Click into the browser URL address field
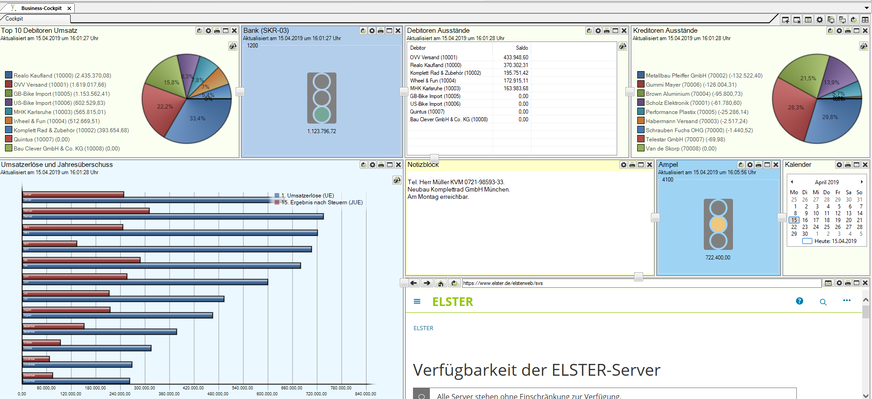The image size is (872, 399). click(641, 283)
